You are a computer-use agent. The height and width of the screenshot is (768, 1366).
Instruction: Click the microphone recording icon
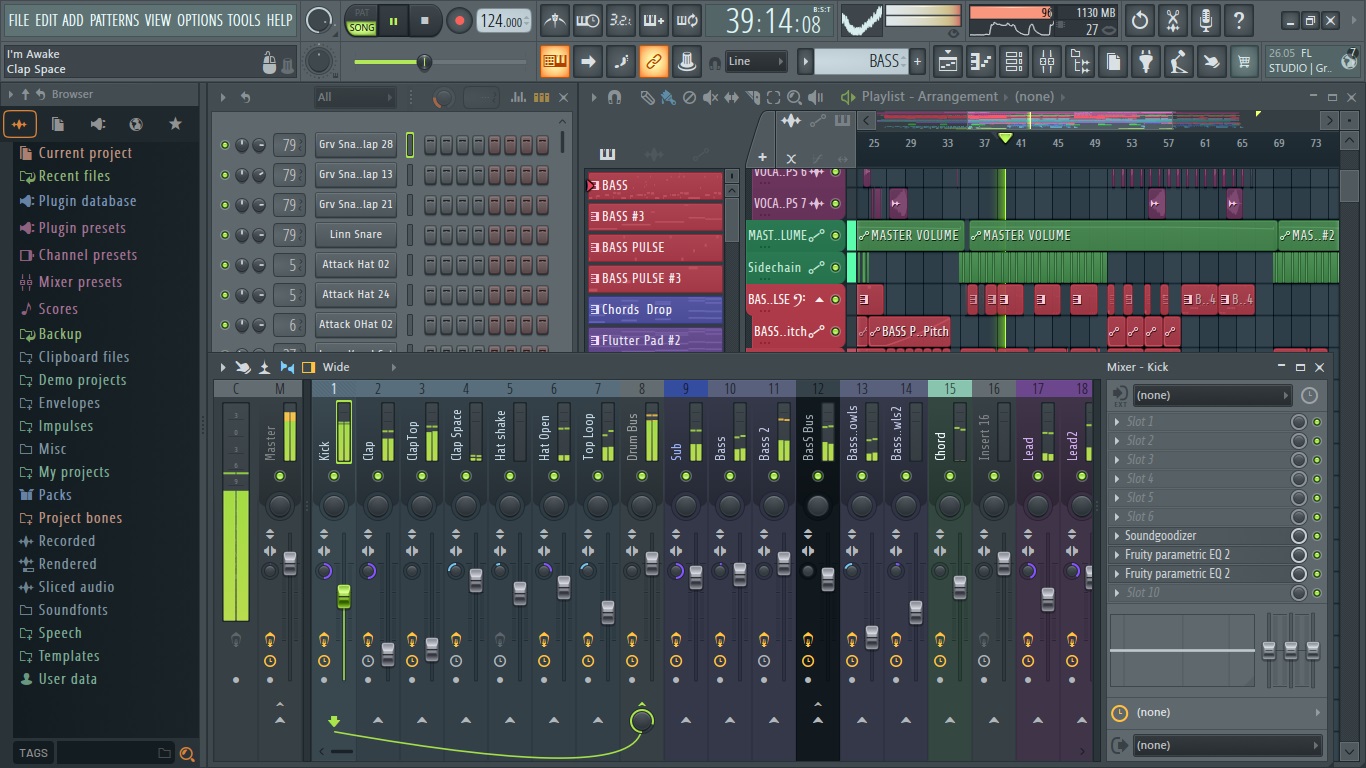pos(1205,21)
